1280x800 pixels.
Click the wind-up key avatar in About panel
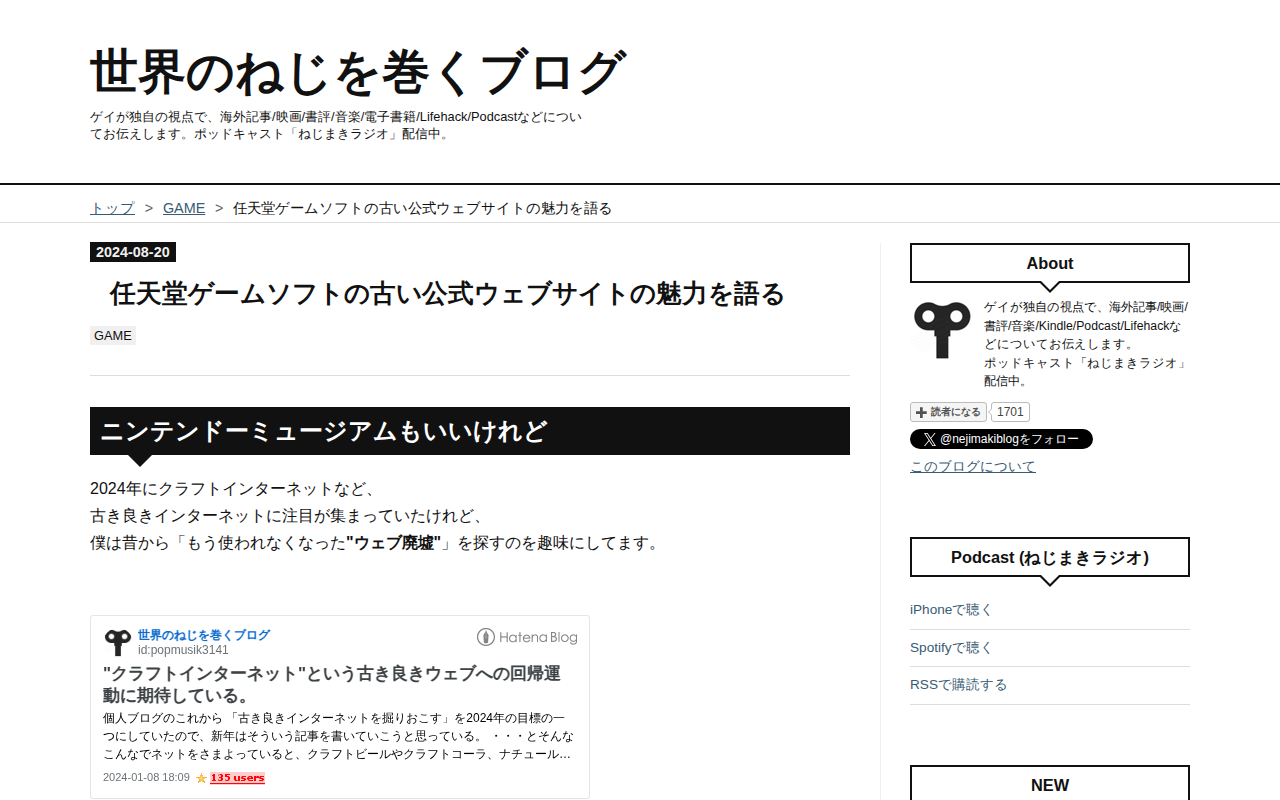[942, 329]
